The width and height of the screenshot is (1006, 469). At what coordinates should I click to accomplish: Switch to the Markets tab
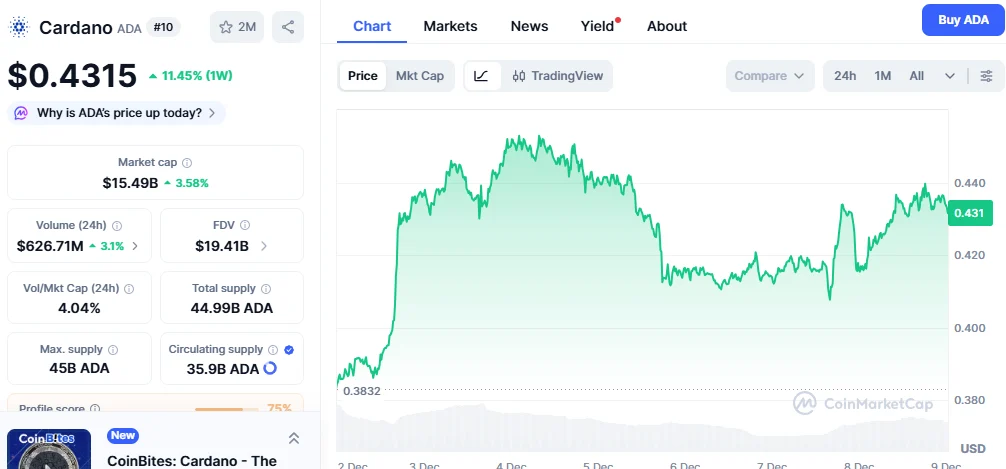[x=450, y=26]
